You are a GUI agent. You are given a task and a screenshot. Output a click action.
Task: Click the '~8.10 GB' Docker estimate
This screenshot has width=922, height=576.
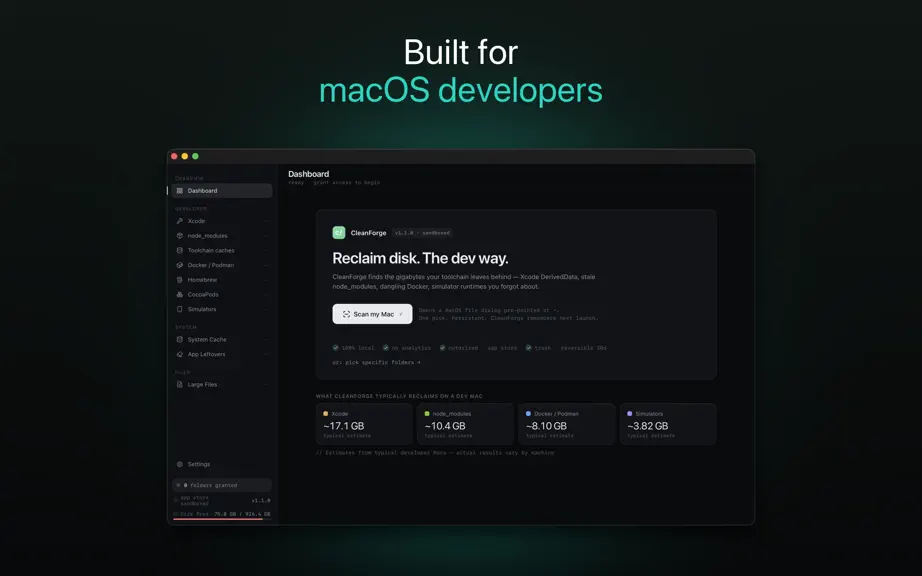tap(546, 426)
